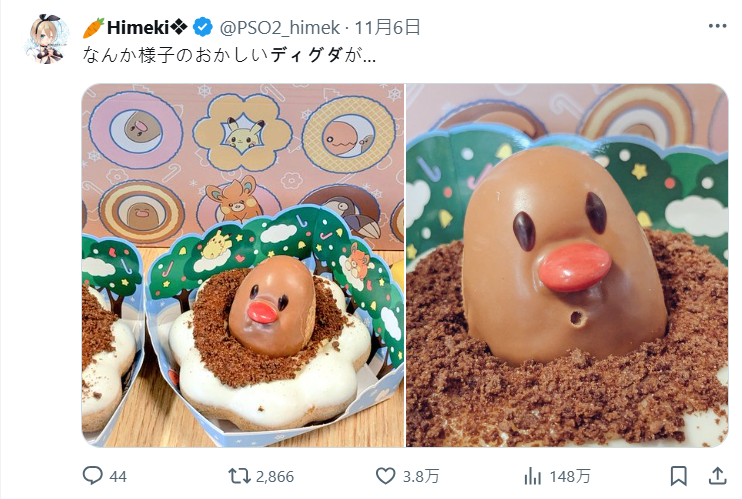742x499 pixels.
Task: Bookmark this tweet
Action: tap(678, 476)
